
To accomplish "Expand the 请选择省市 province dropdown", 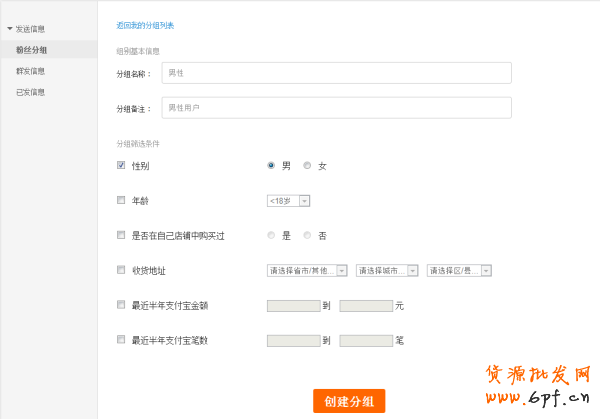I will click(307, 270).
